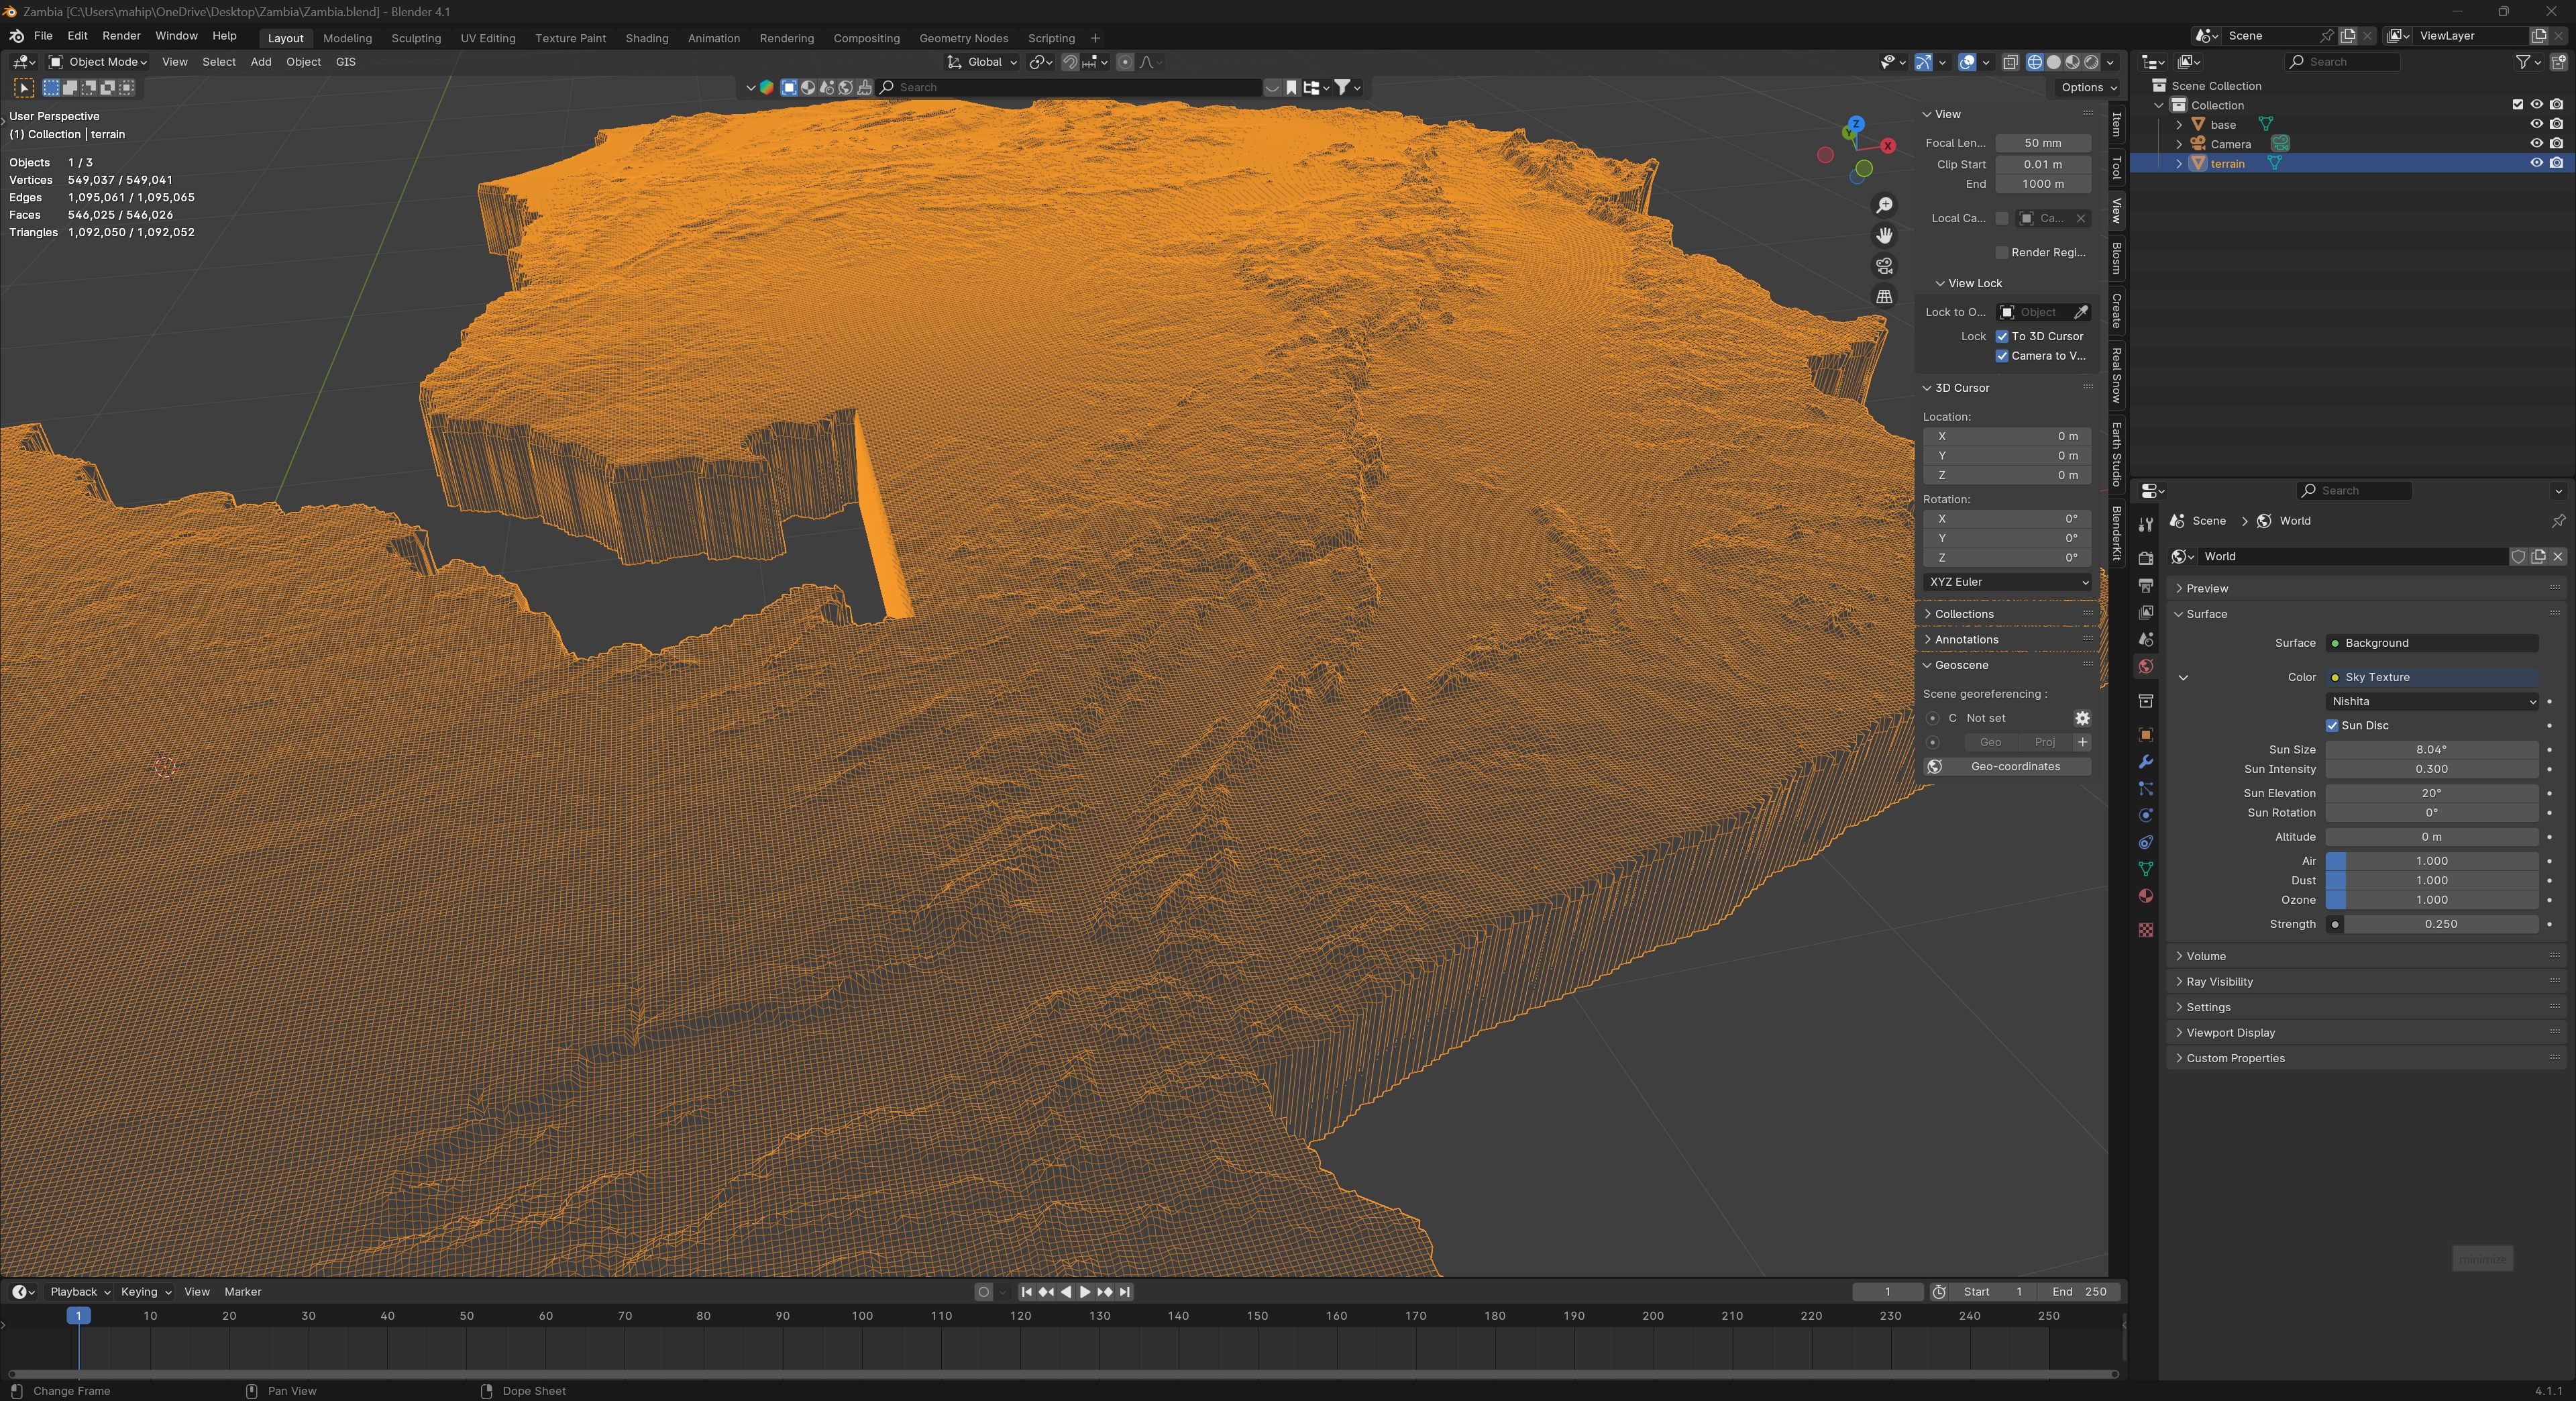Open the Modifiers wrench properties tab
The width and height of the screenshot is (2576, 1401).
[x=2145, y=762]
